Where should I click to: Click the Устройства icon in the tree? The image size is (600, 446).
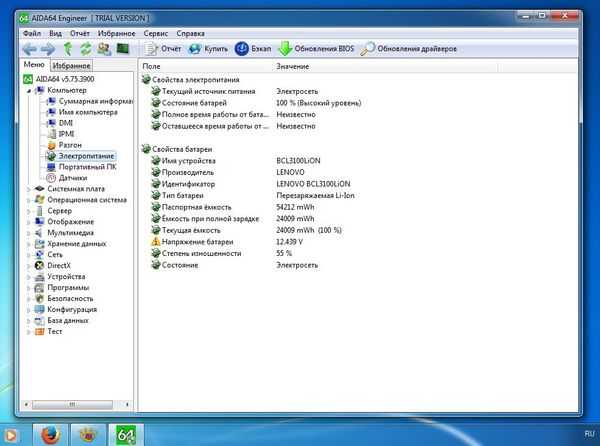point(39,277)
